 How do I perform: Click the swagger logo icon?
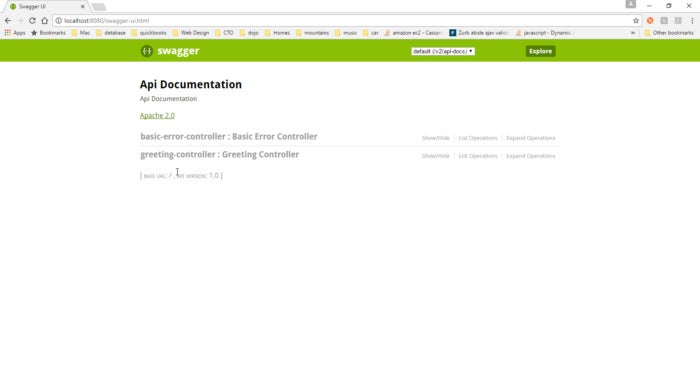click(146, 51)
